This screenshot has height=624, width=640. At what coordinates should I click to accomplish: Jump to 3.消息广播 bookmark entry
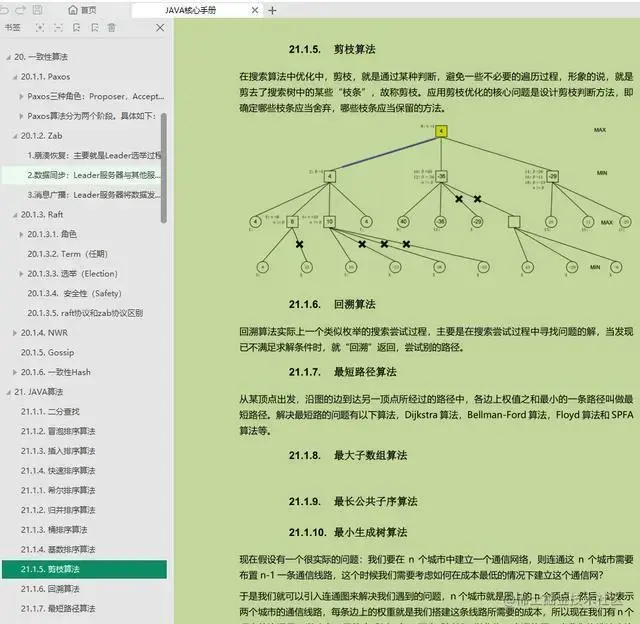[95, 195]
